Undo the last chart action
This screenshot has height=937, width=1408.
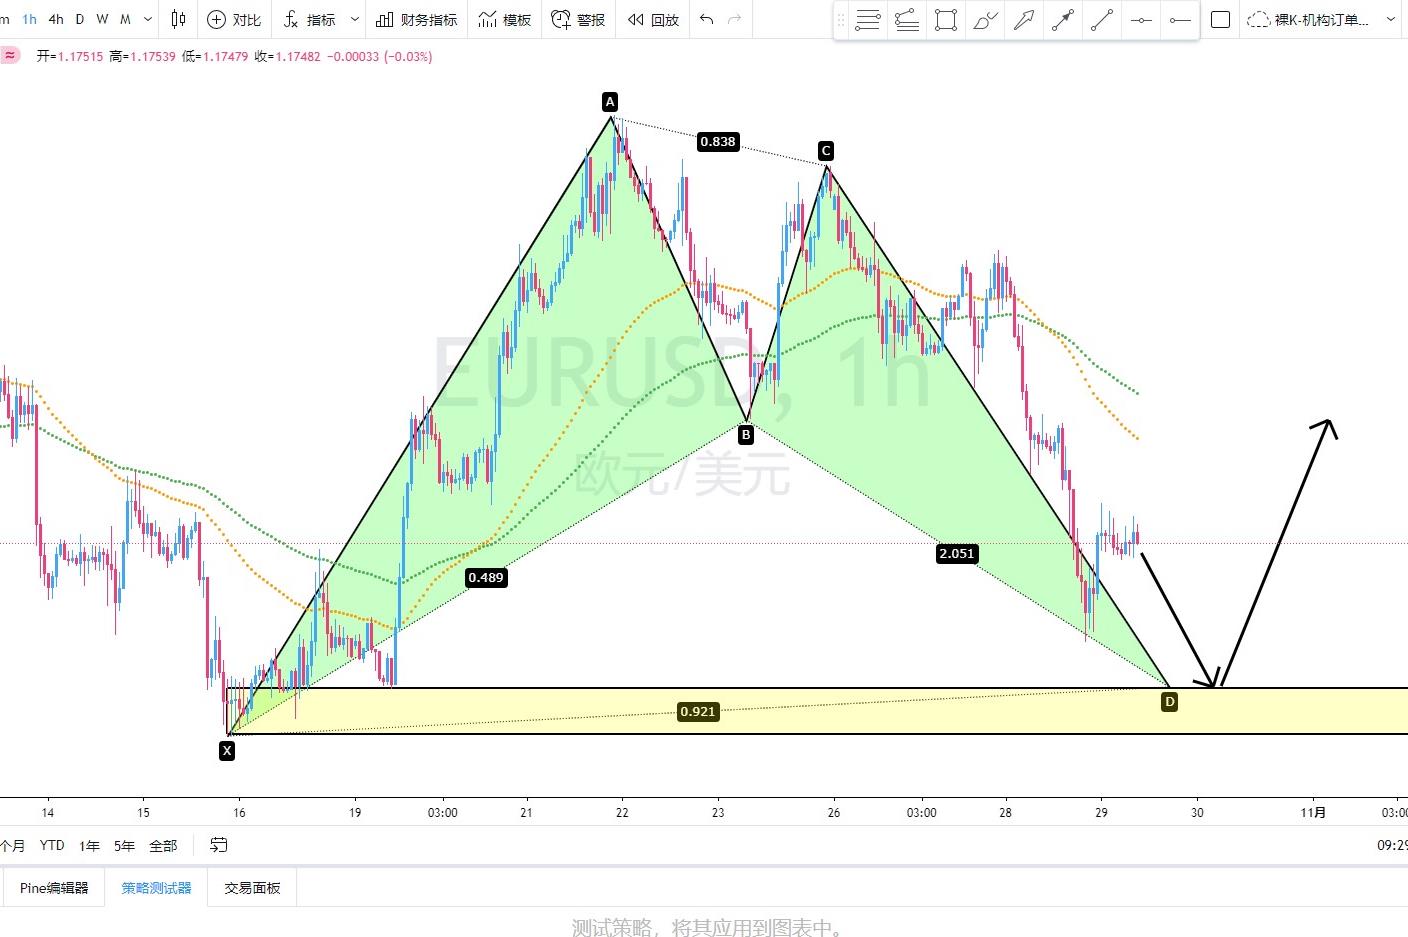[x=707, y=19]
